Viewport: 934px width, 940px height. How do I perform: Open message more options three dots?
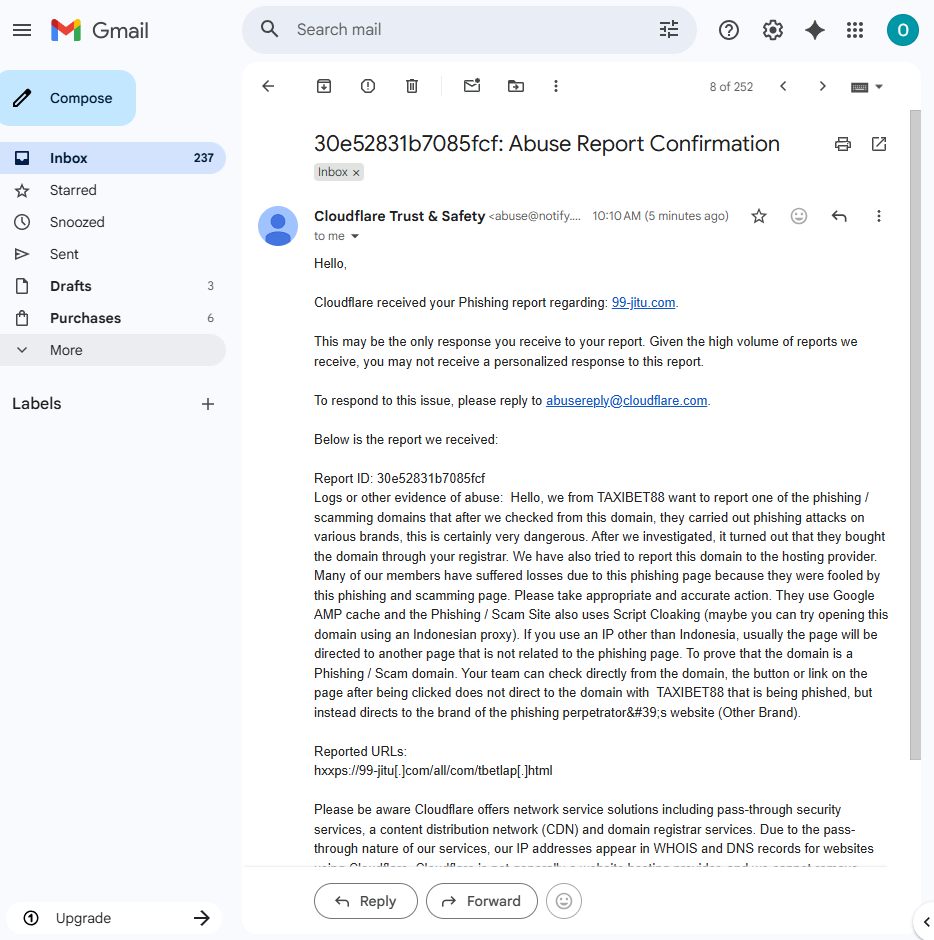coord(879,216)
